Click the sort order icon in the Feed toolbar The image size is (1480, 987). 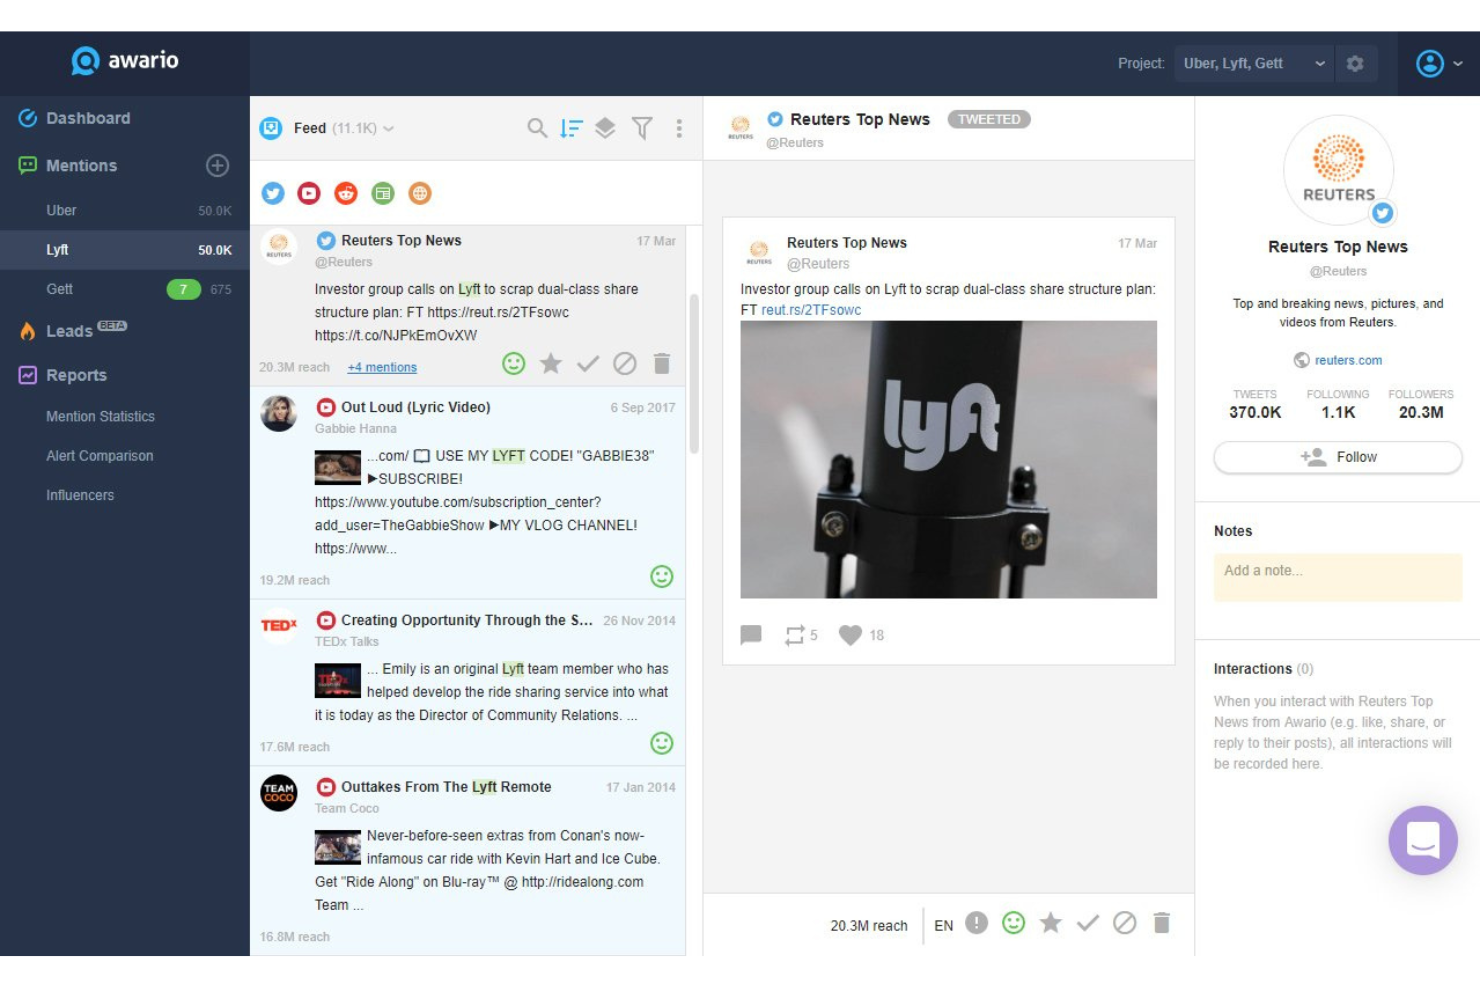570,128
